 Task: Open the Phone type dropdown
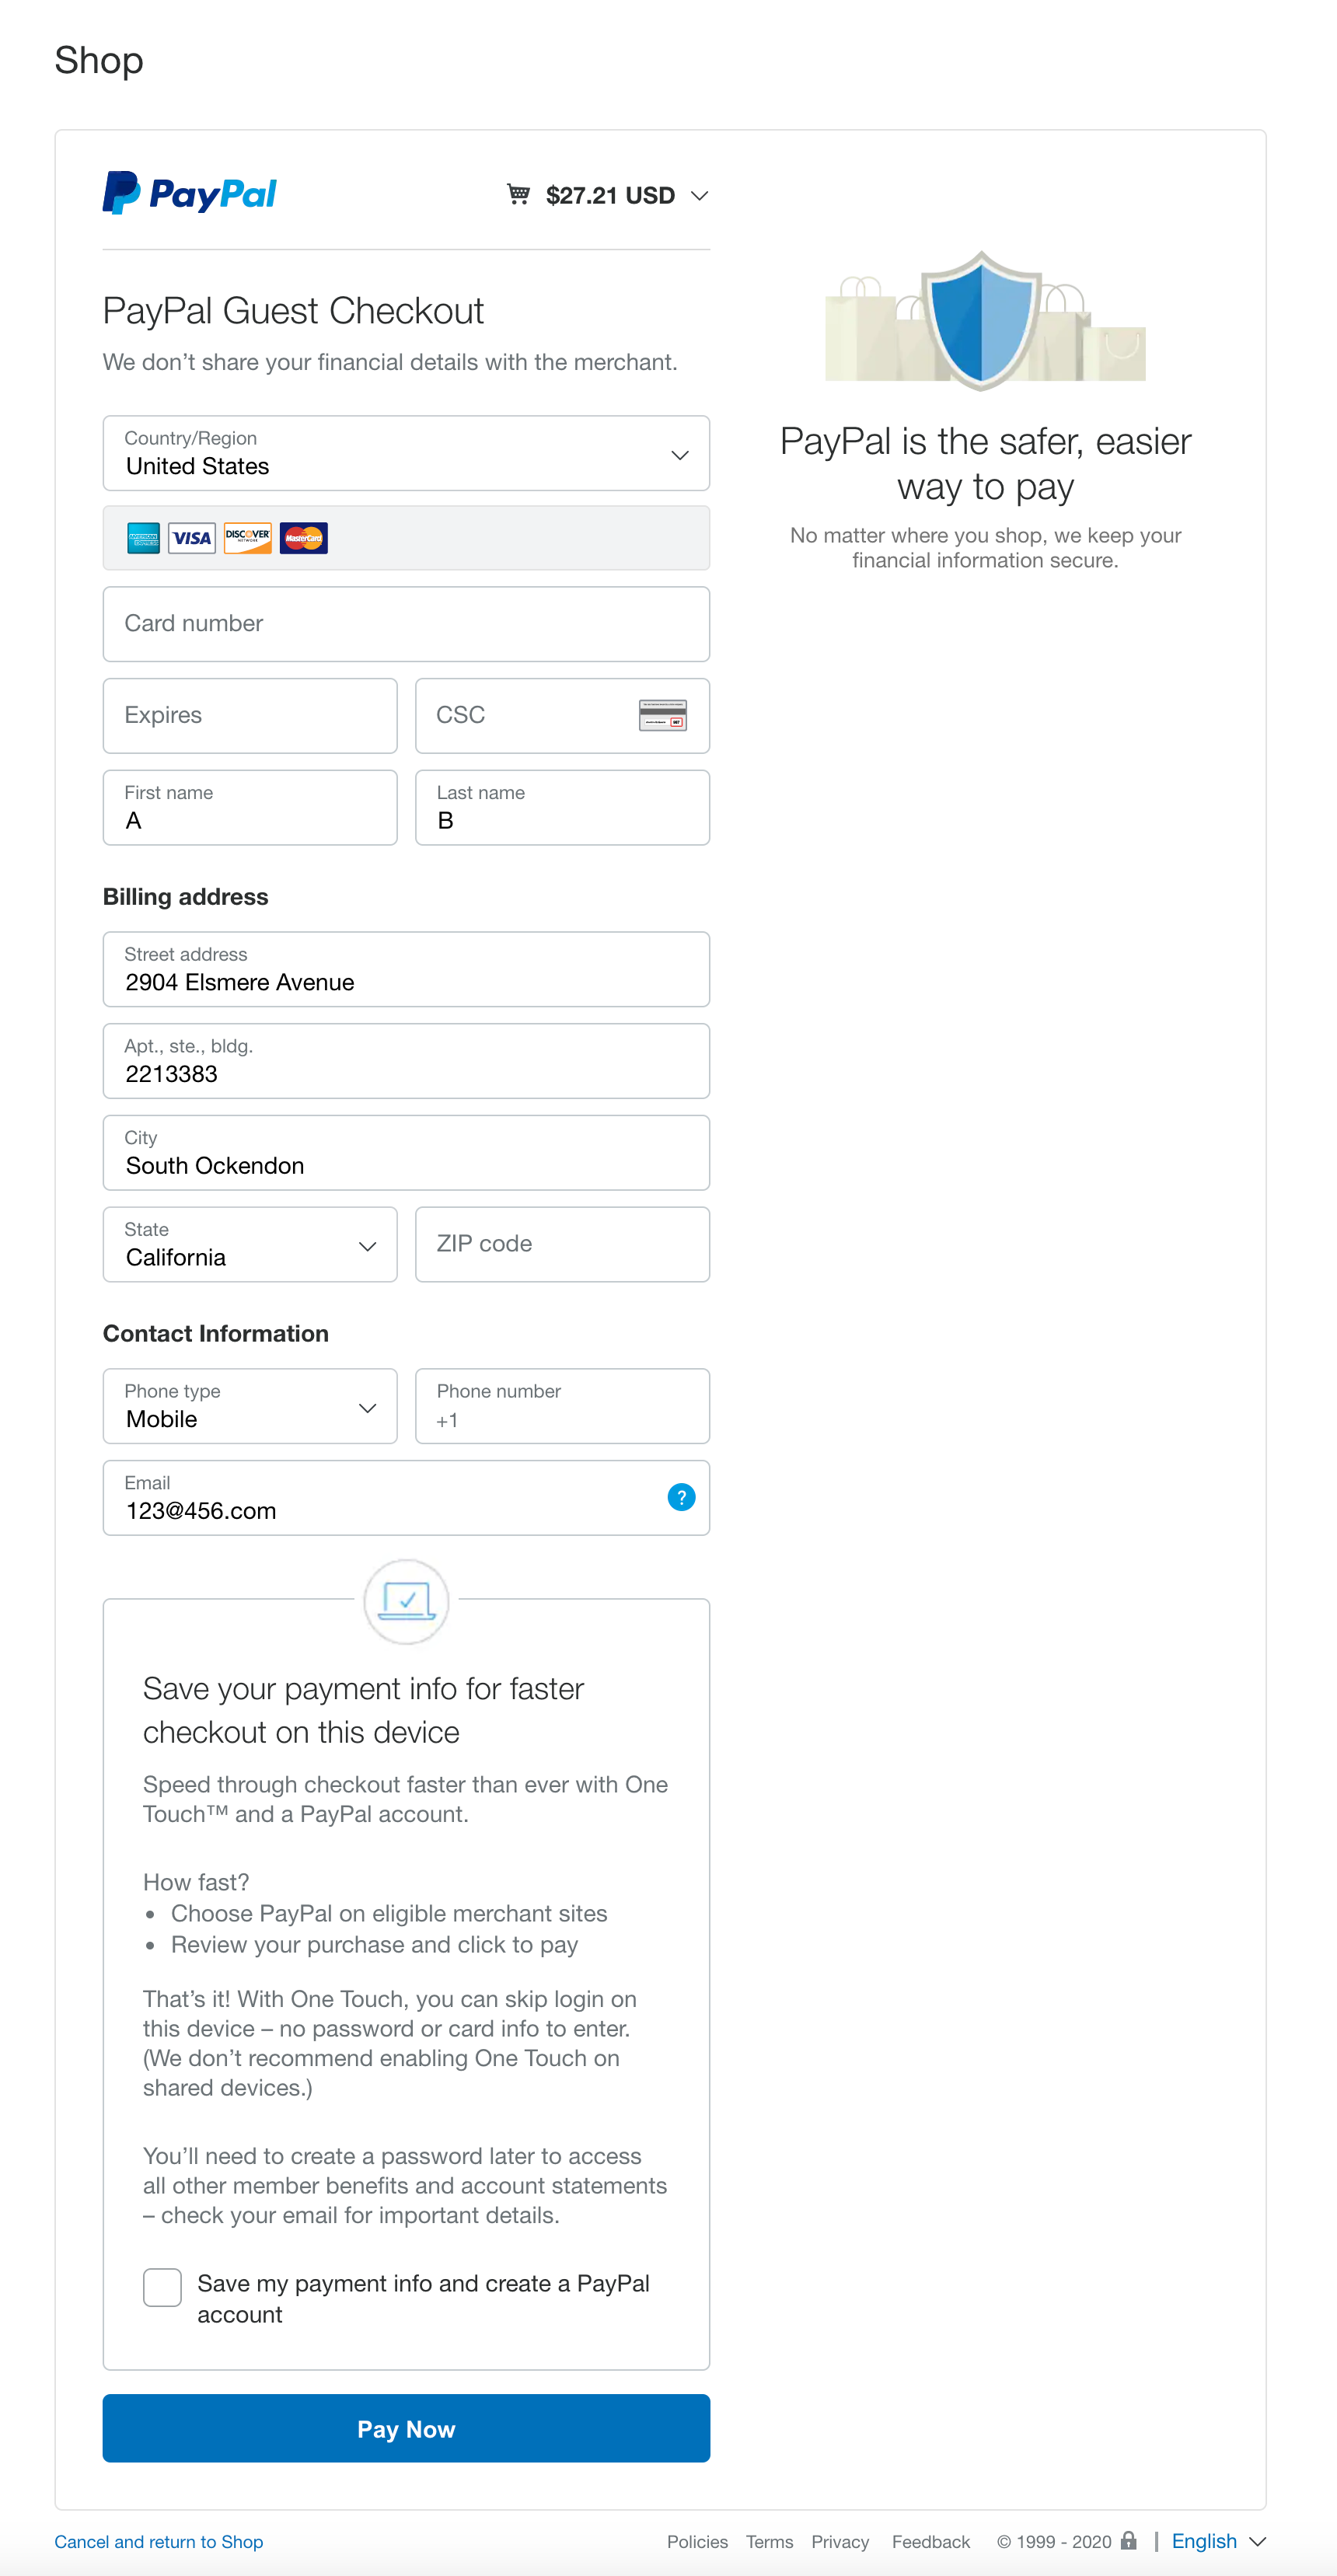pos(250,1406)
